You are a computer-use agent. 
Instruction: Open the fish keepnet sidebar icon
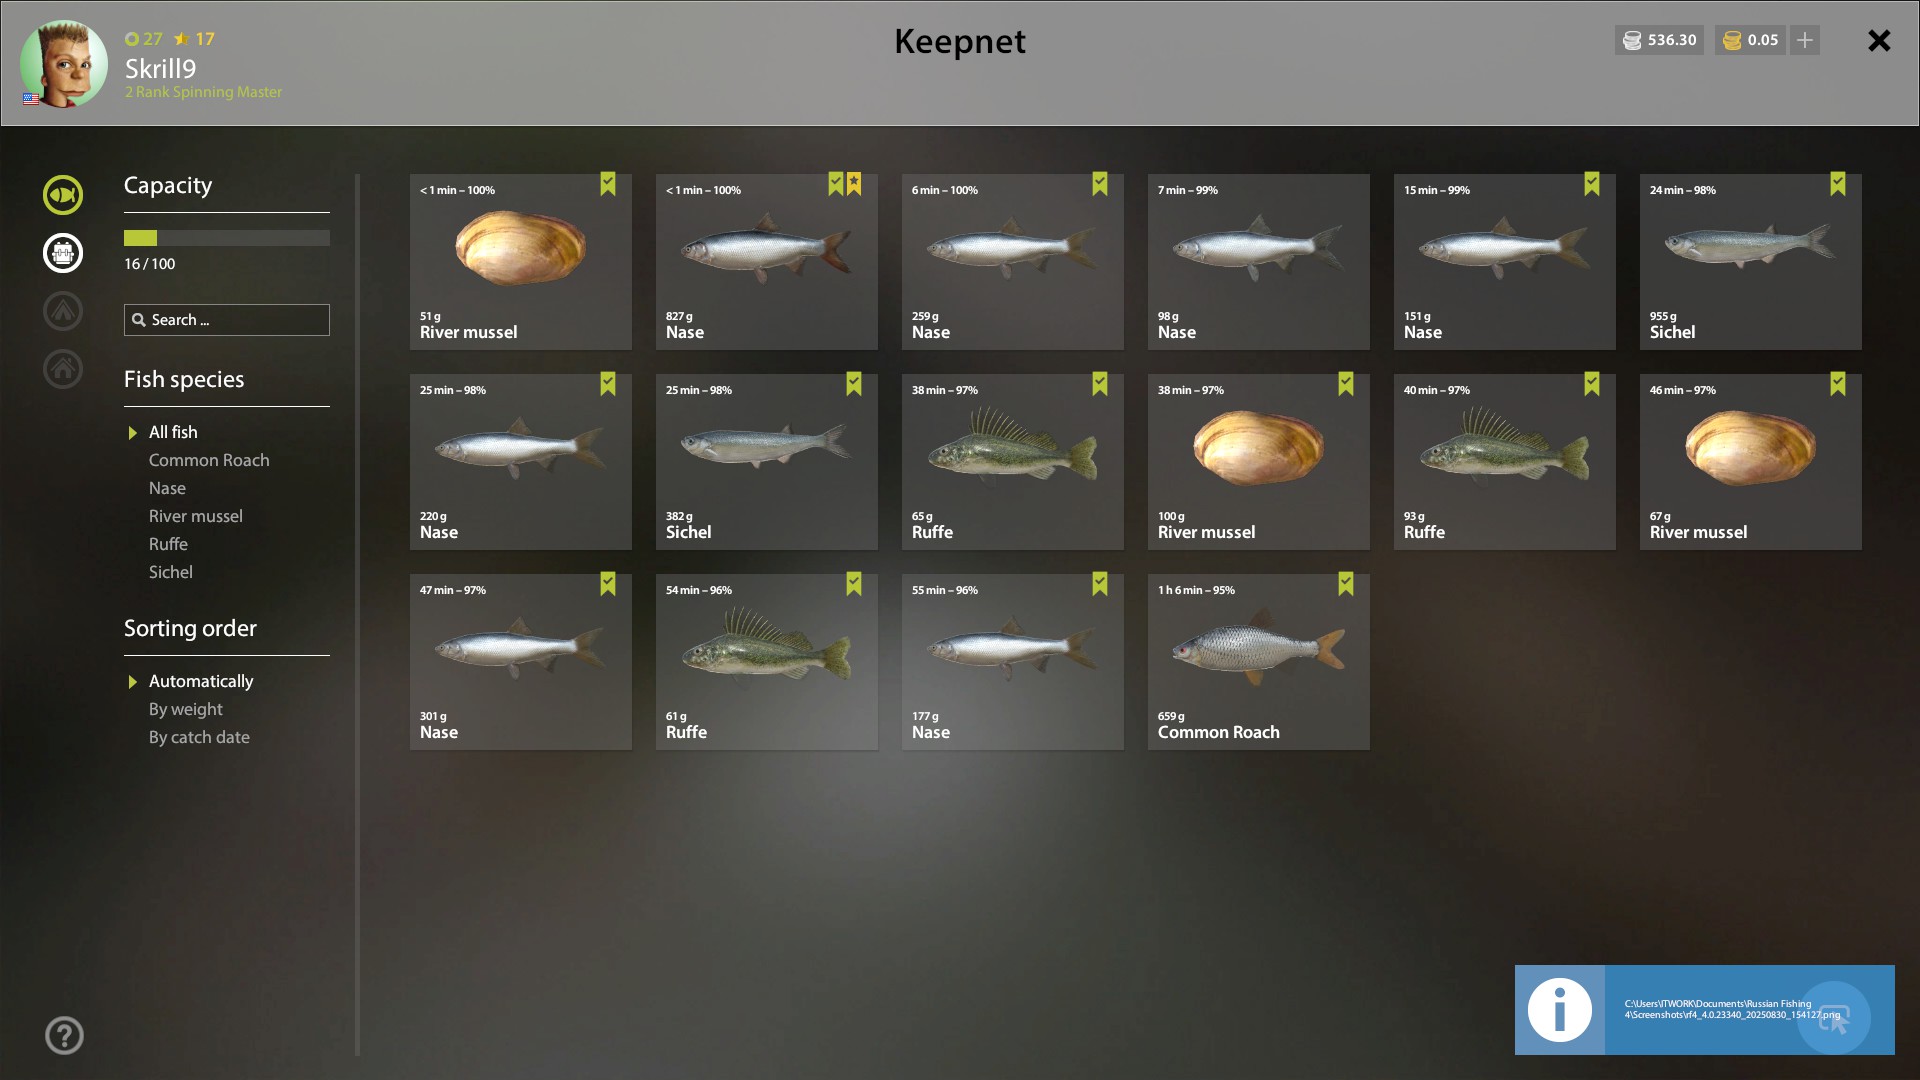click(x=63, y=195)
